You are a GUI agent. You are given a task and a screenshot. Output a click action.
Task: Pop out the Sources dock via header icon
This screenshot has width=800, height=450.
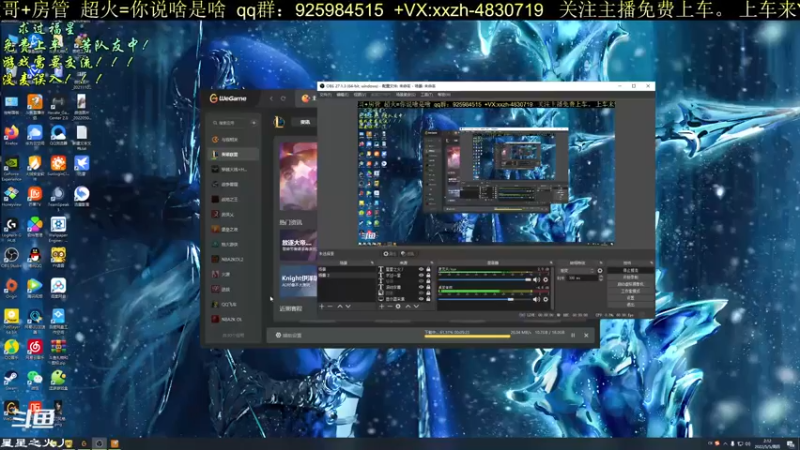[432, 263]
